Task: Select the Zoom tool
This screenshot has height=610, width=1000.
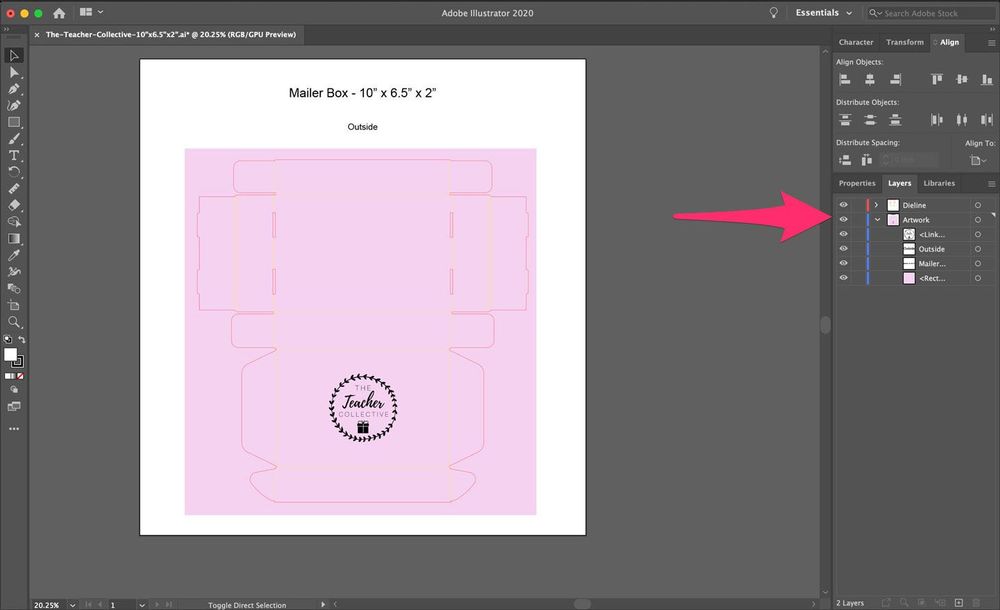Action: [x=14, y=324]
